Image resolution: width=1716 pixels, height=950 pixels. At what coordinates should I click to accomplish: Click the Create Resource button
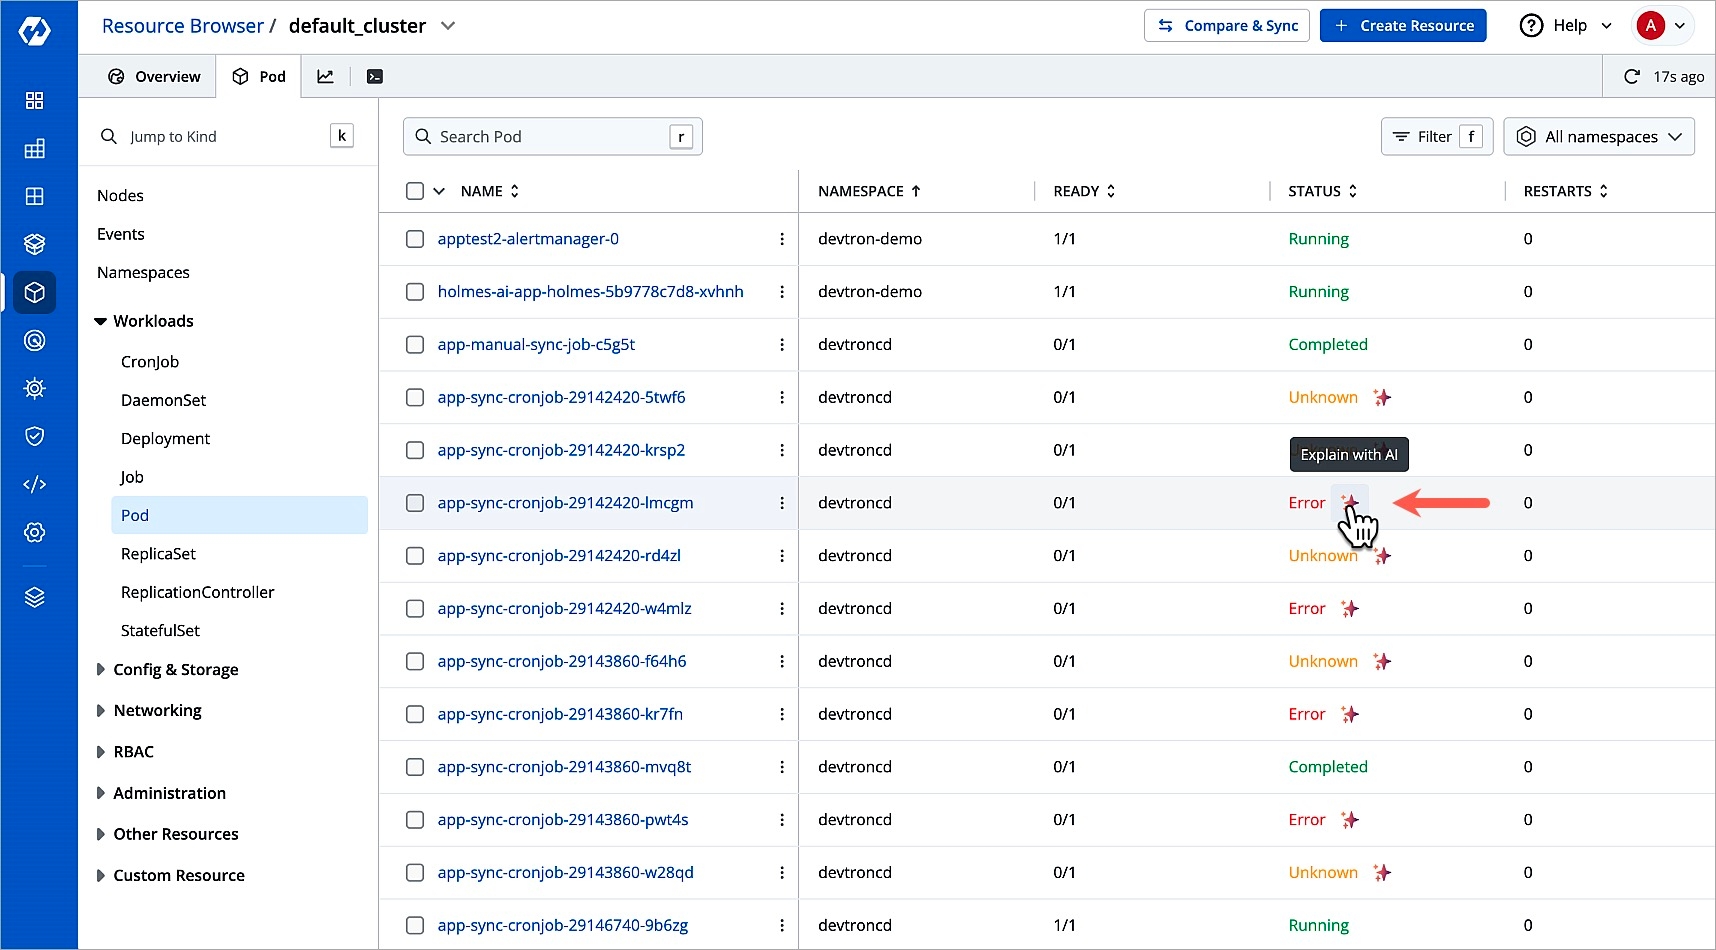click(x=1402, y=26)
